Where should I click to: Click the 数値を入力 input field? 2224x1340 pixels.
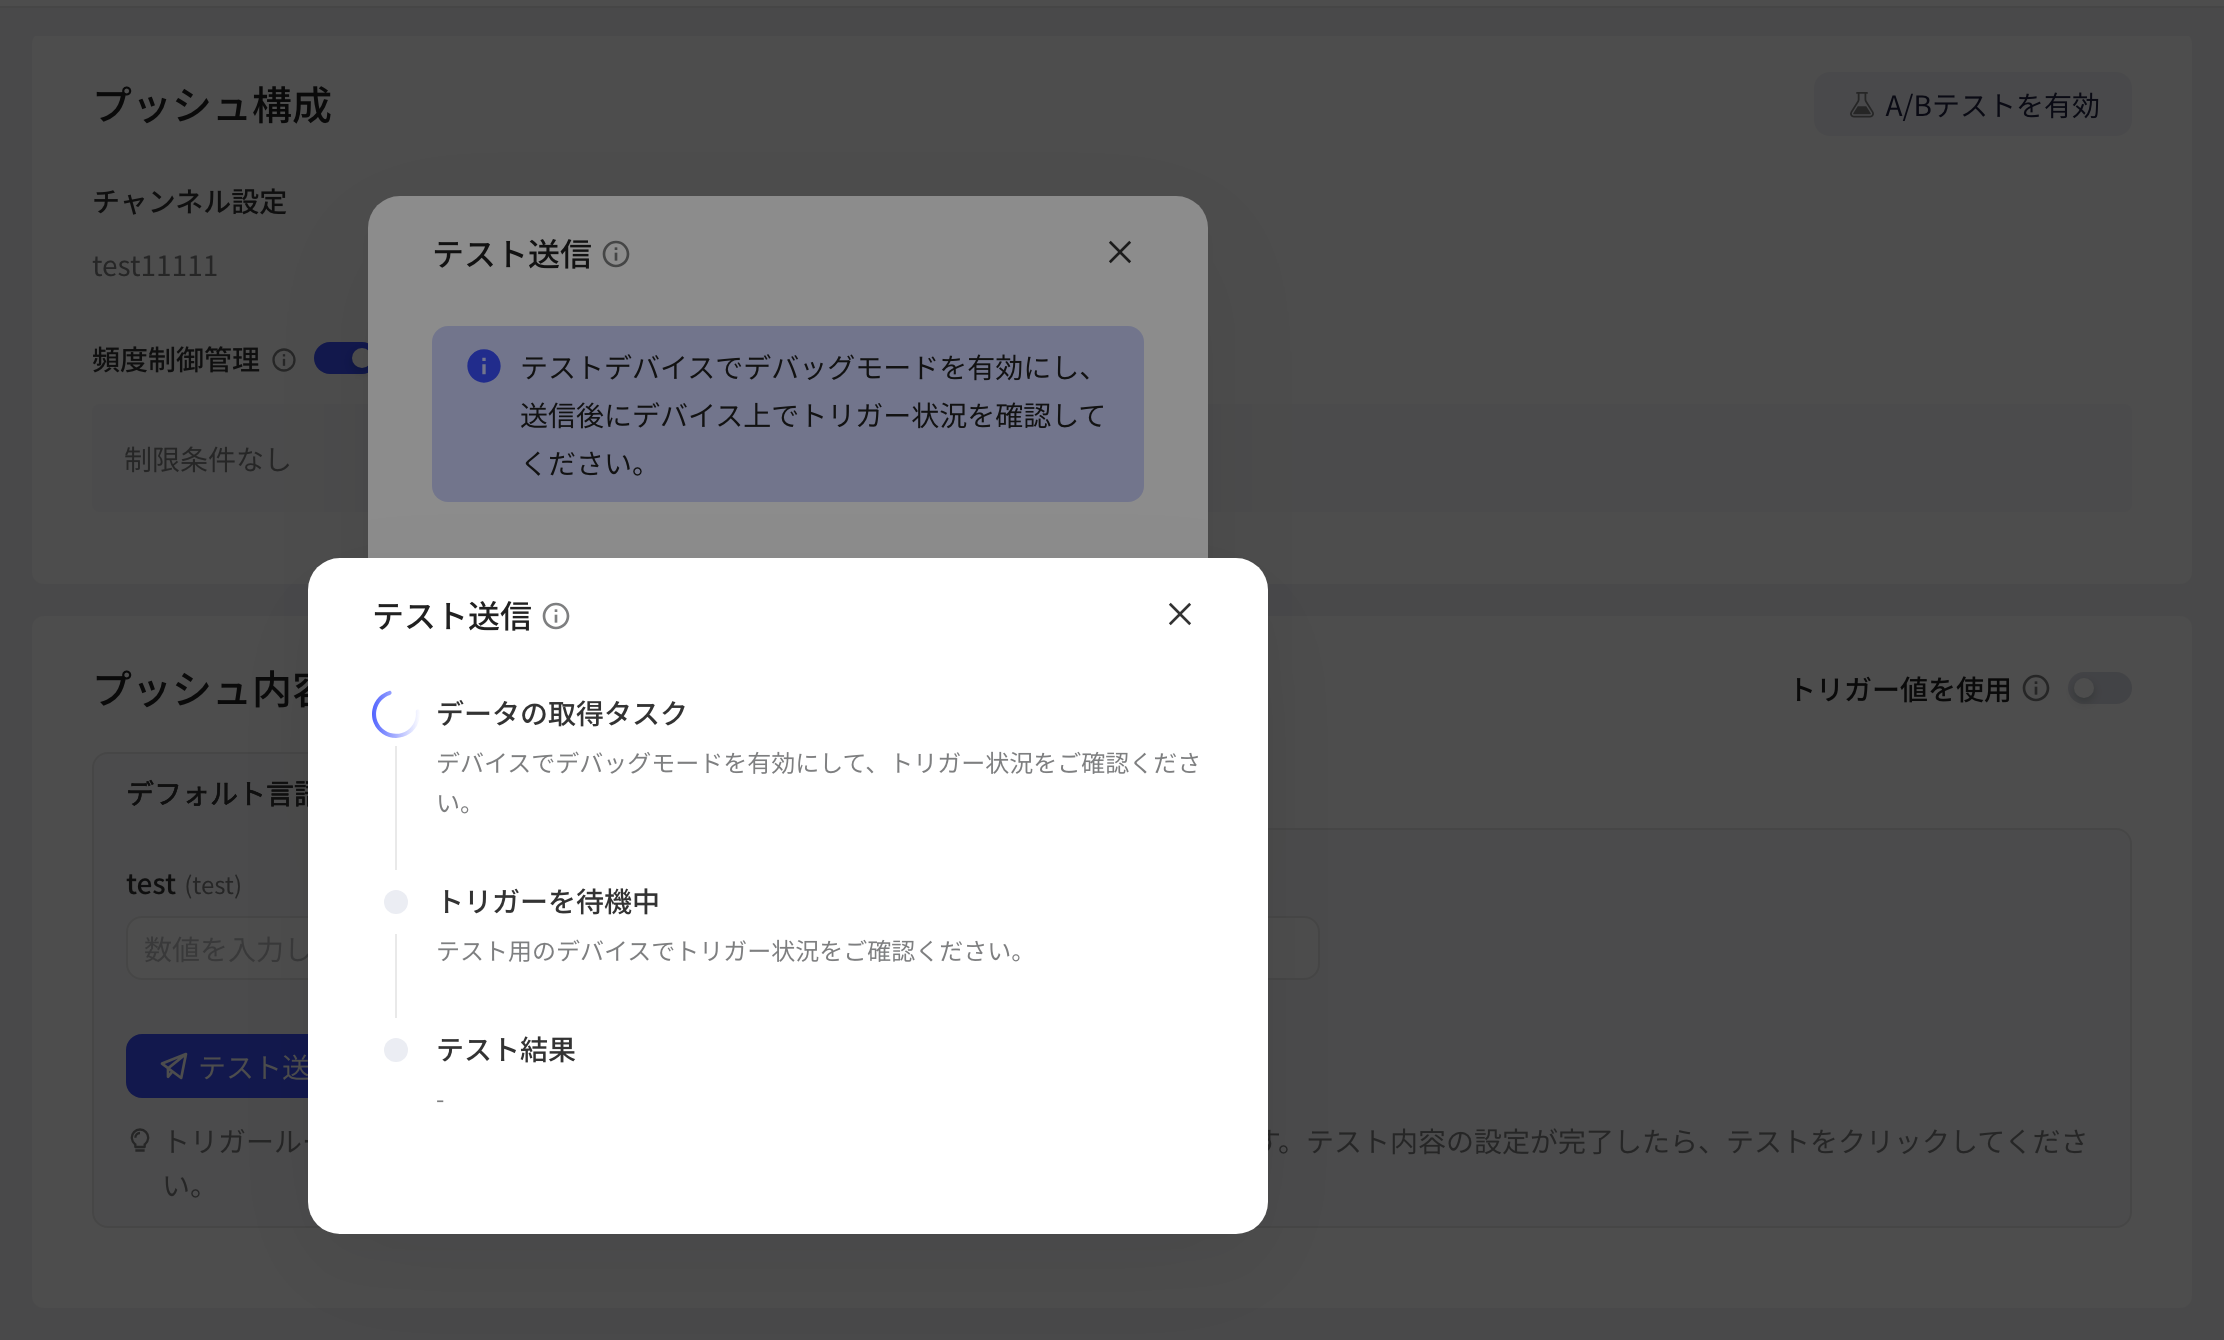tap(217, 948)
